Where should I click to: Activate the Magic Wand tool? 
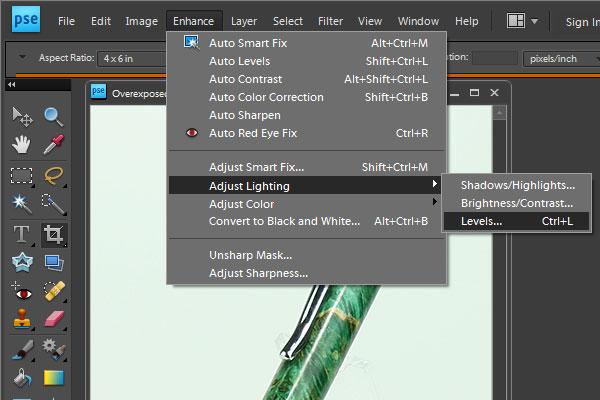point(21,205)
